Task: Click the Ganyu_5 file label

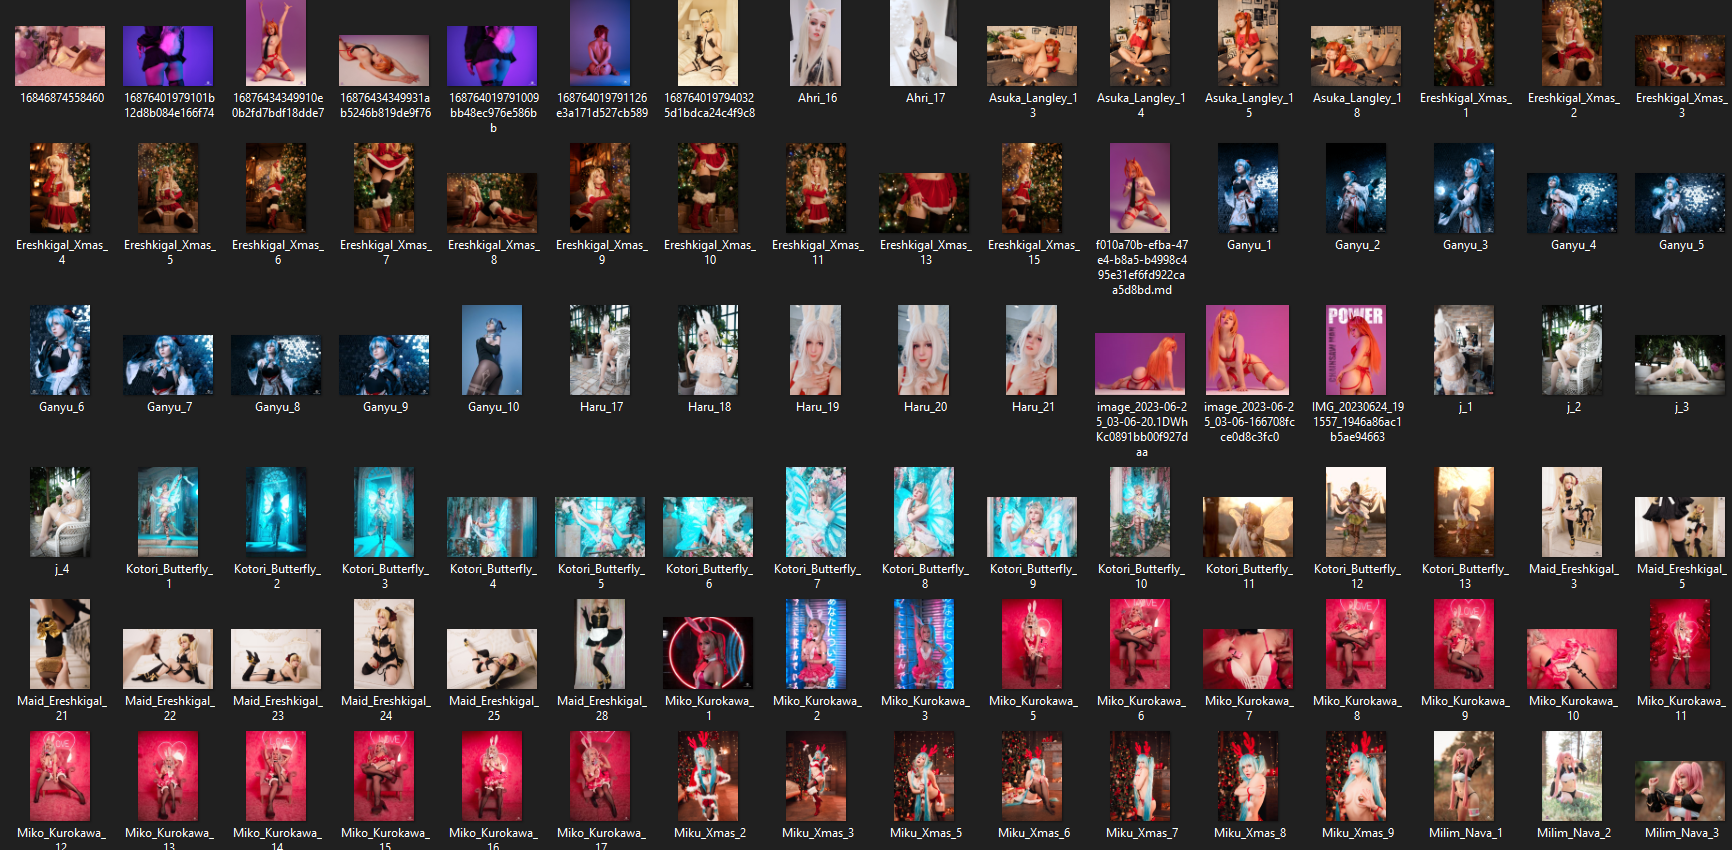Action: (x=1681, y=245)
